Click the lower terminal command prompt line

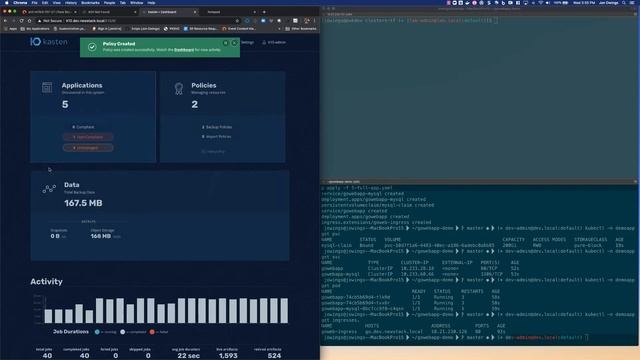(x=455, y=337)
